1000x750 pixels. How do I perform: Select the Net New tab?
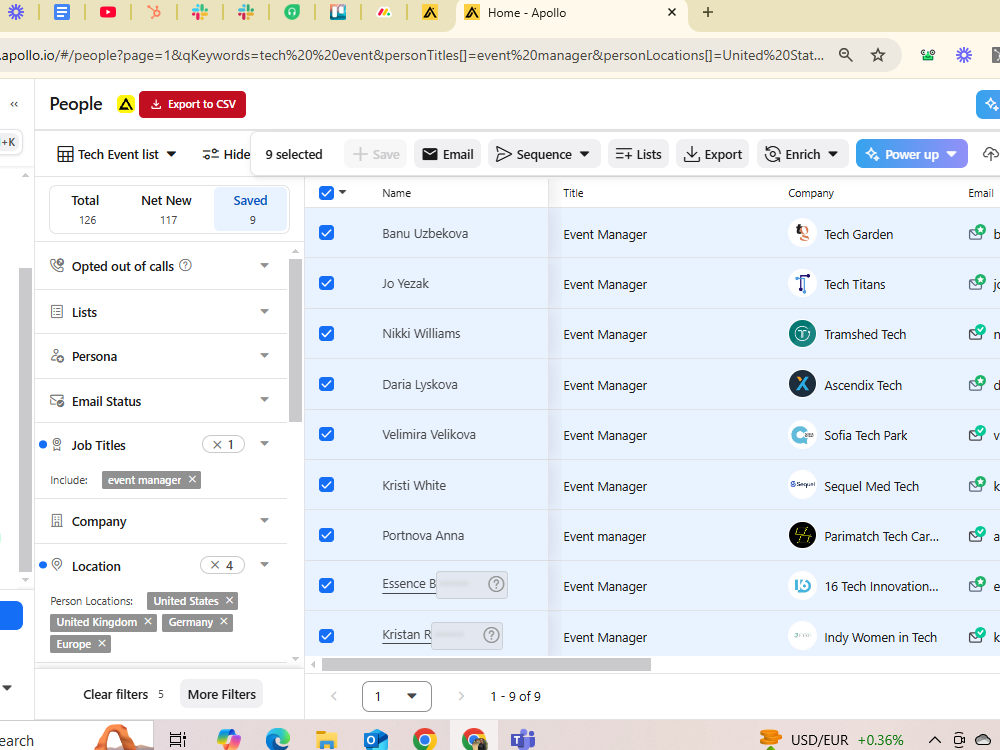point(166,209)
